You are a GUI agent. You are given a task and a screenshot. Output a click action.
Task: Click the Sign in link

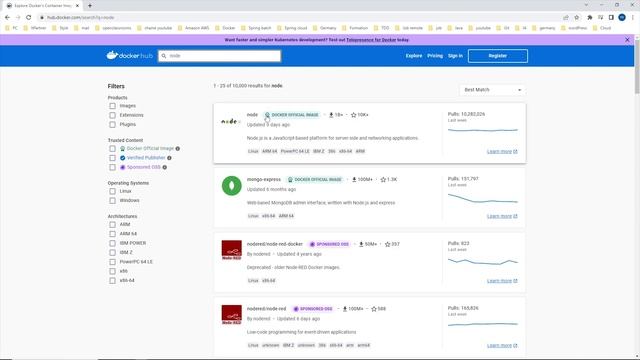tap(455, 56)
